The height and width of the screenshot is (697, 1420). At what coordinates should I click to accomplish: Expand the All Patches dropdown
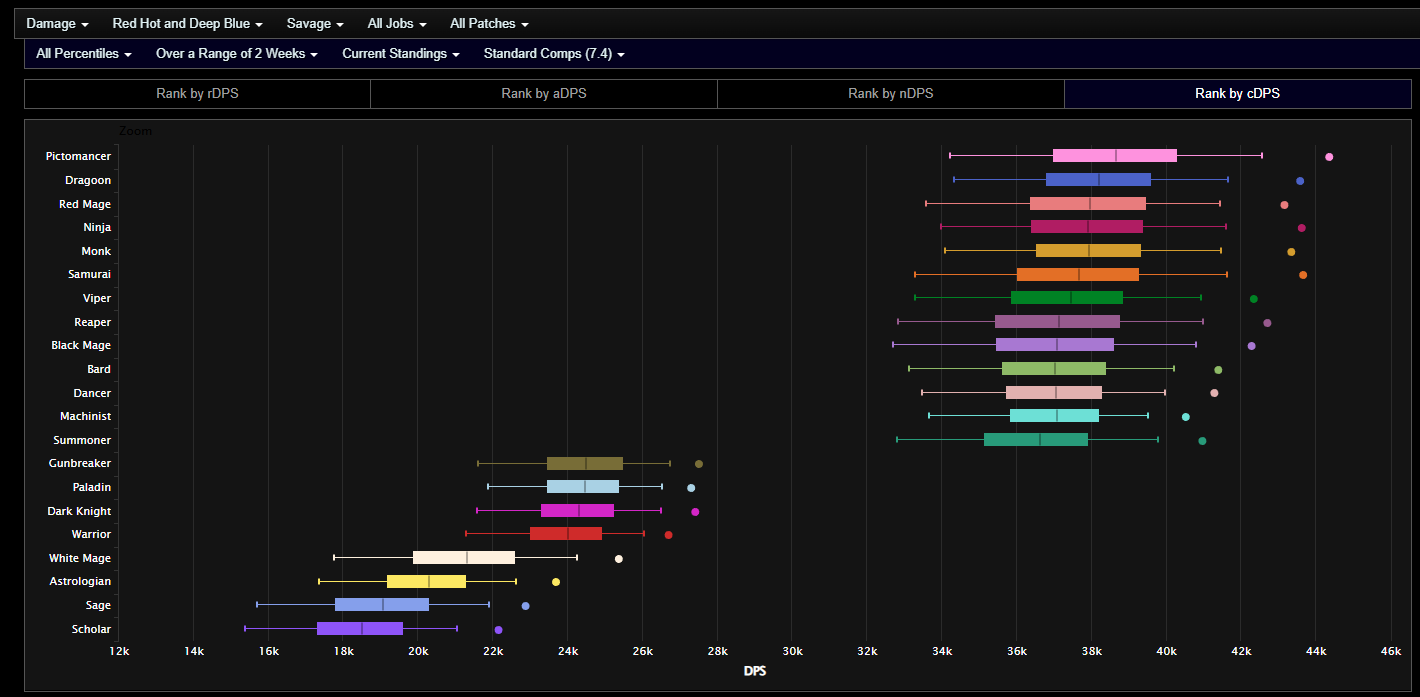(x=489, y=23)
